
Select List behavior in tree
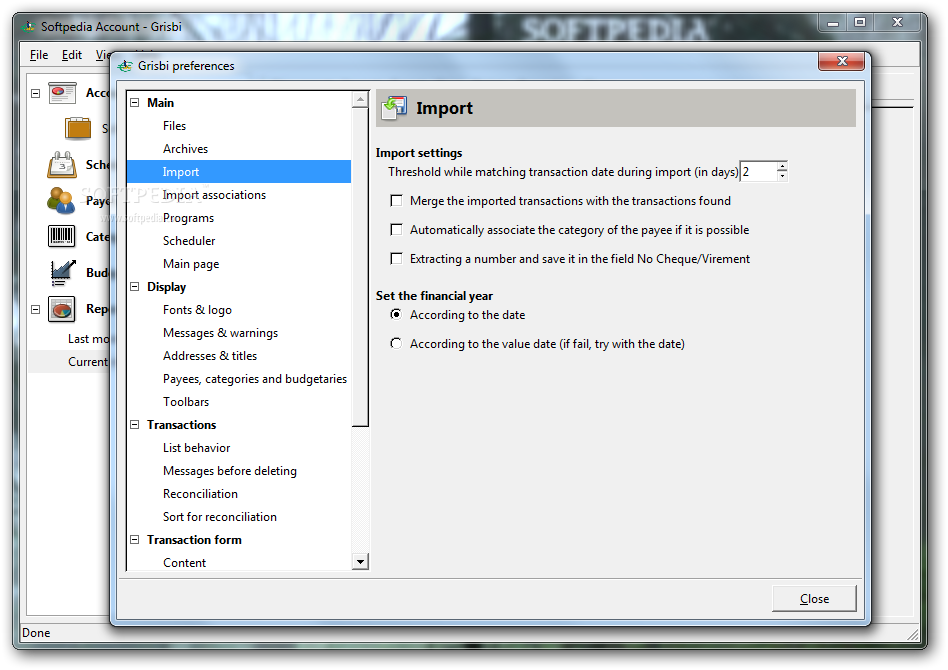point(197,447)
